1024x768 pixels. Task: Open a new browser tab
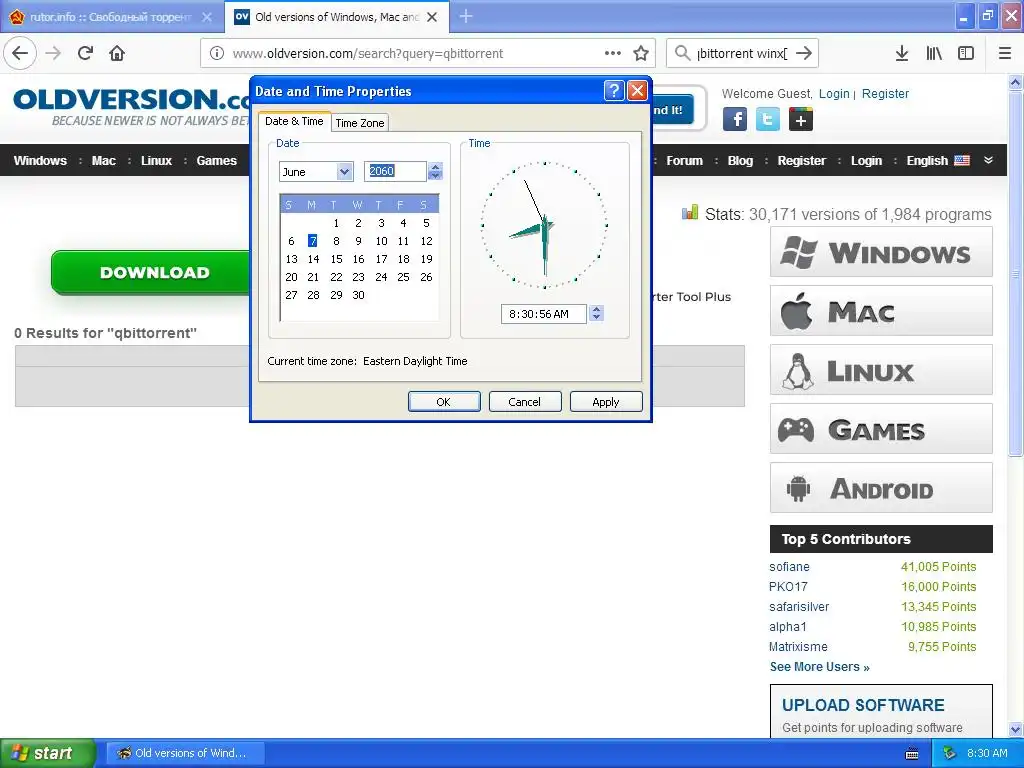click(466, 16)
